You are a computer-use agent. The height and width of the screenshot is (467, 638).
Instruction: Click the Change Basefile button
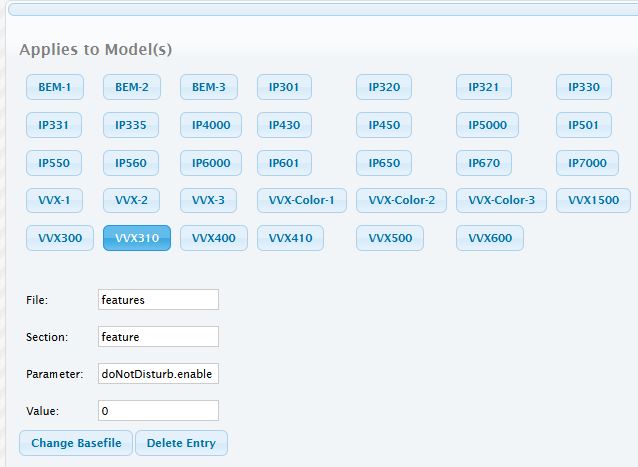point(76,443)
